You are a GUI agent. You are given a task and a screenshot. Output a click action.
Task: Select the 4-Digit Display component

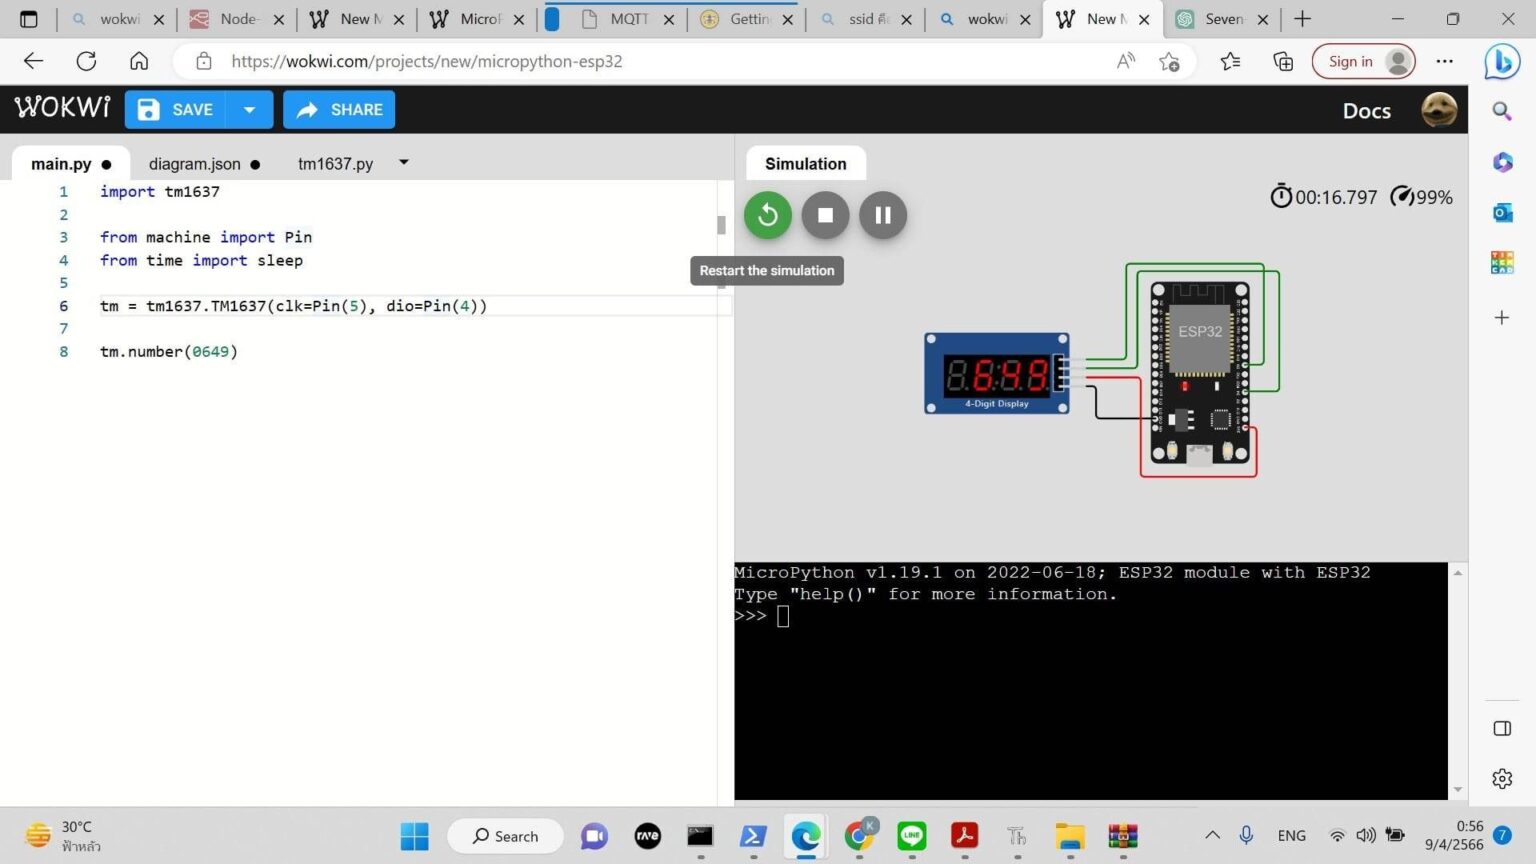[x=996, y=373]
